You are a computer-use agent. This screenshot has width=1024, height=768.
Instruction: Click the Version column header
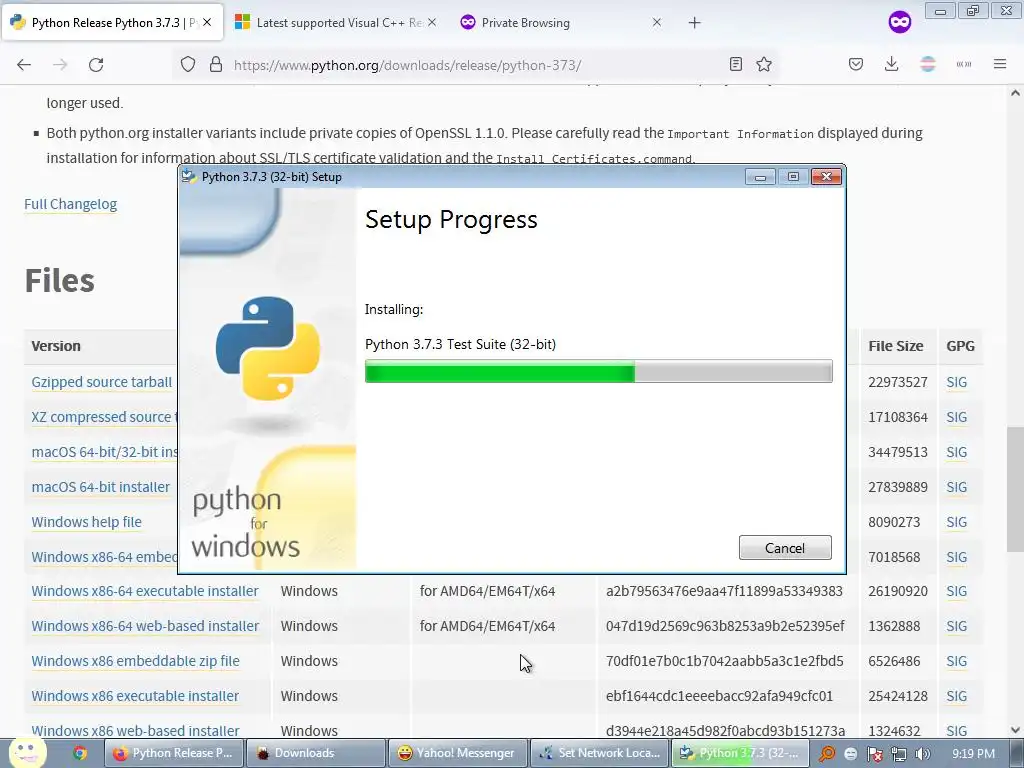[56, 346]
